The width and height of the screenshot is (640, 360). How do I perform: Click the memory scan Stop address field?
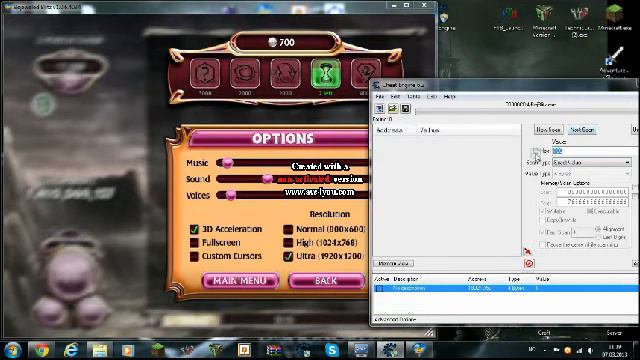pos(592,202)
